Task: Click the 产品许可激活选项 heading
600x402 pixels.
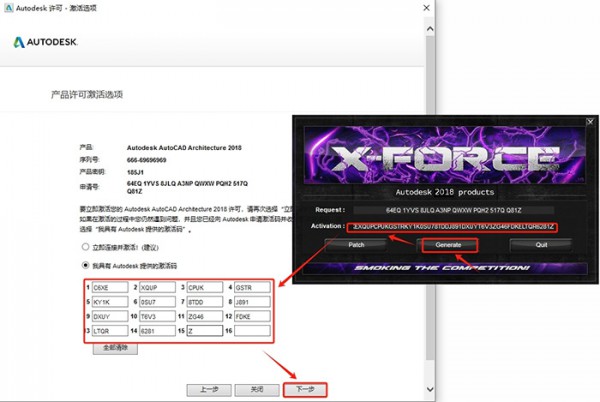Action: coord(87,94)
